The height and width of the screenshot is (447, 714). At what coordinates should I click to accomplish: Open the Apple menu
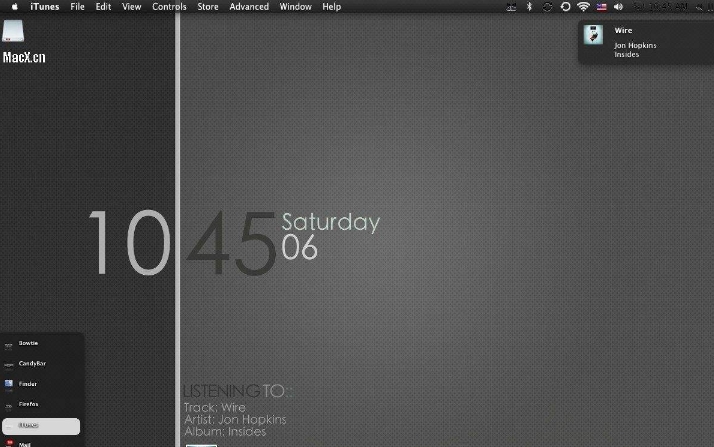click(15, 6)
